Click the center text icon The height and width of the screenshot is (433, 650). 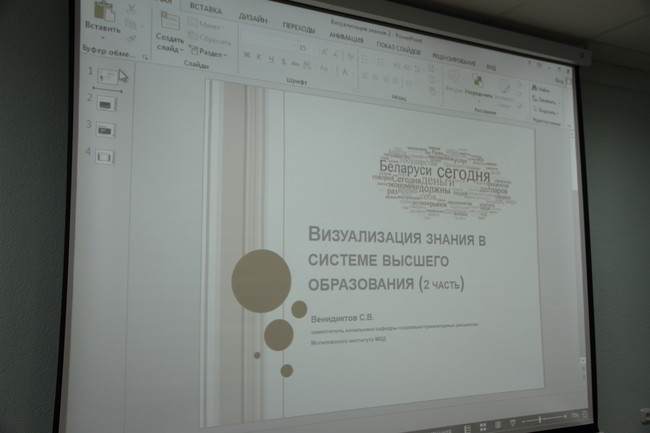[375, 77]
